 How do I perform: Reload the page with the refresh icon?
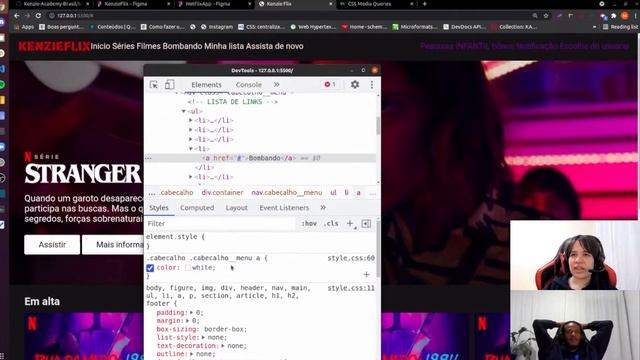point(38,16)
